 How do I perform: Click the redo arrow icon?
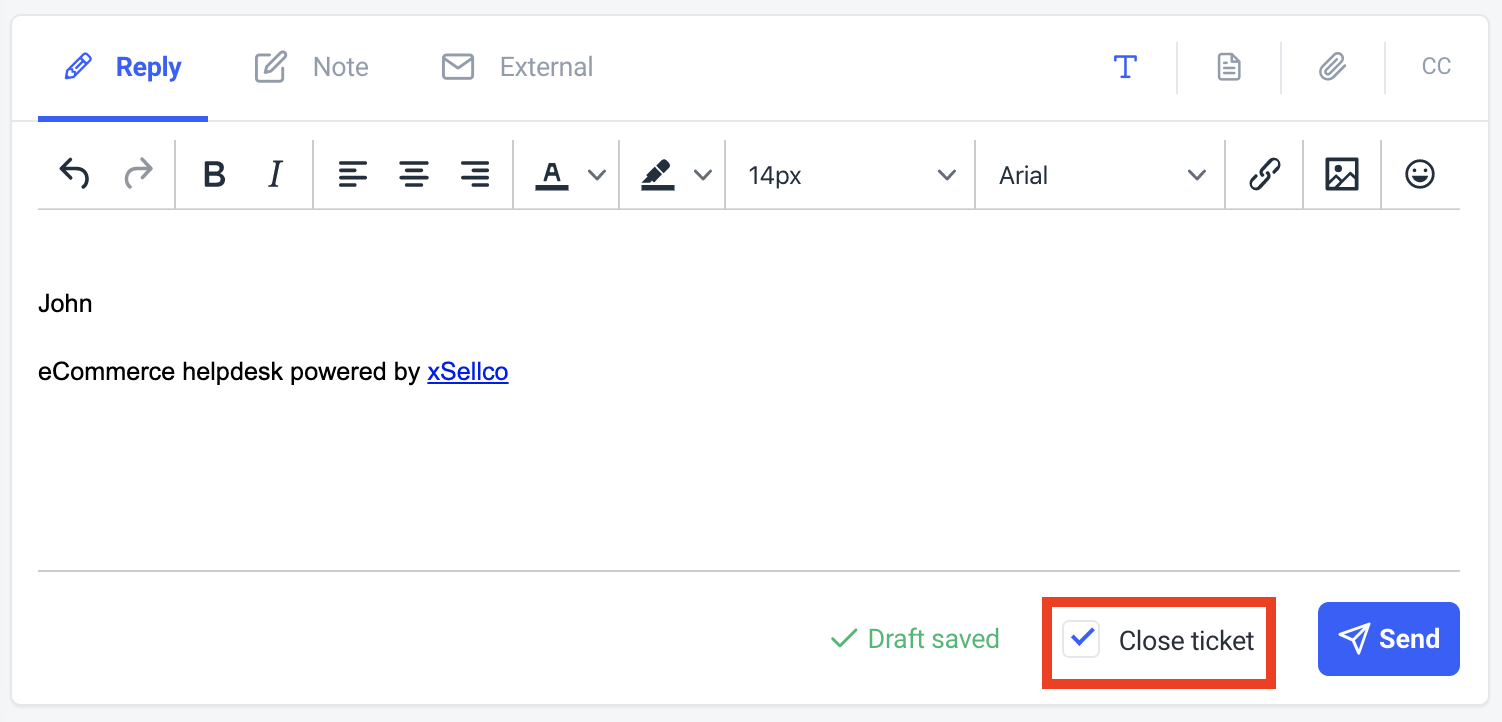click(x=138, y=174)
